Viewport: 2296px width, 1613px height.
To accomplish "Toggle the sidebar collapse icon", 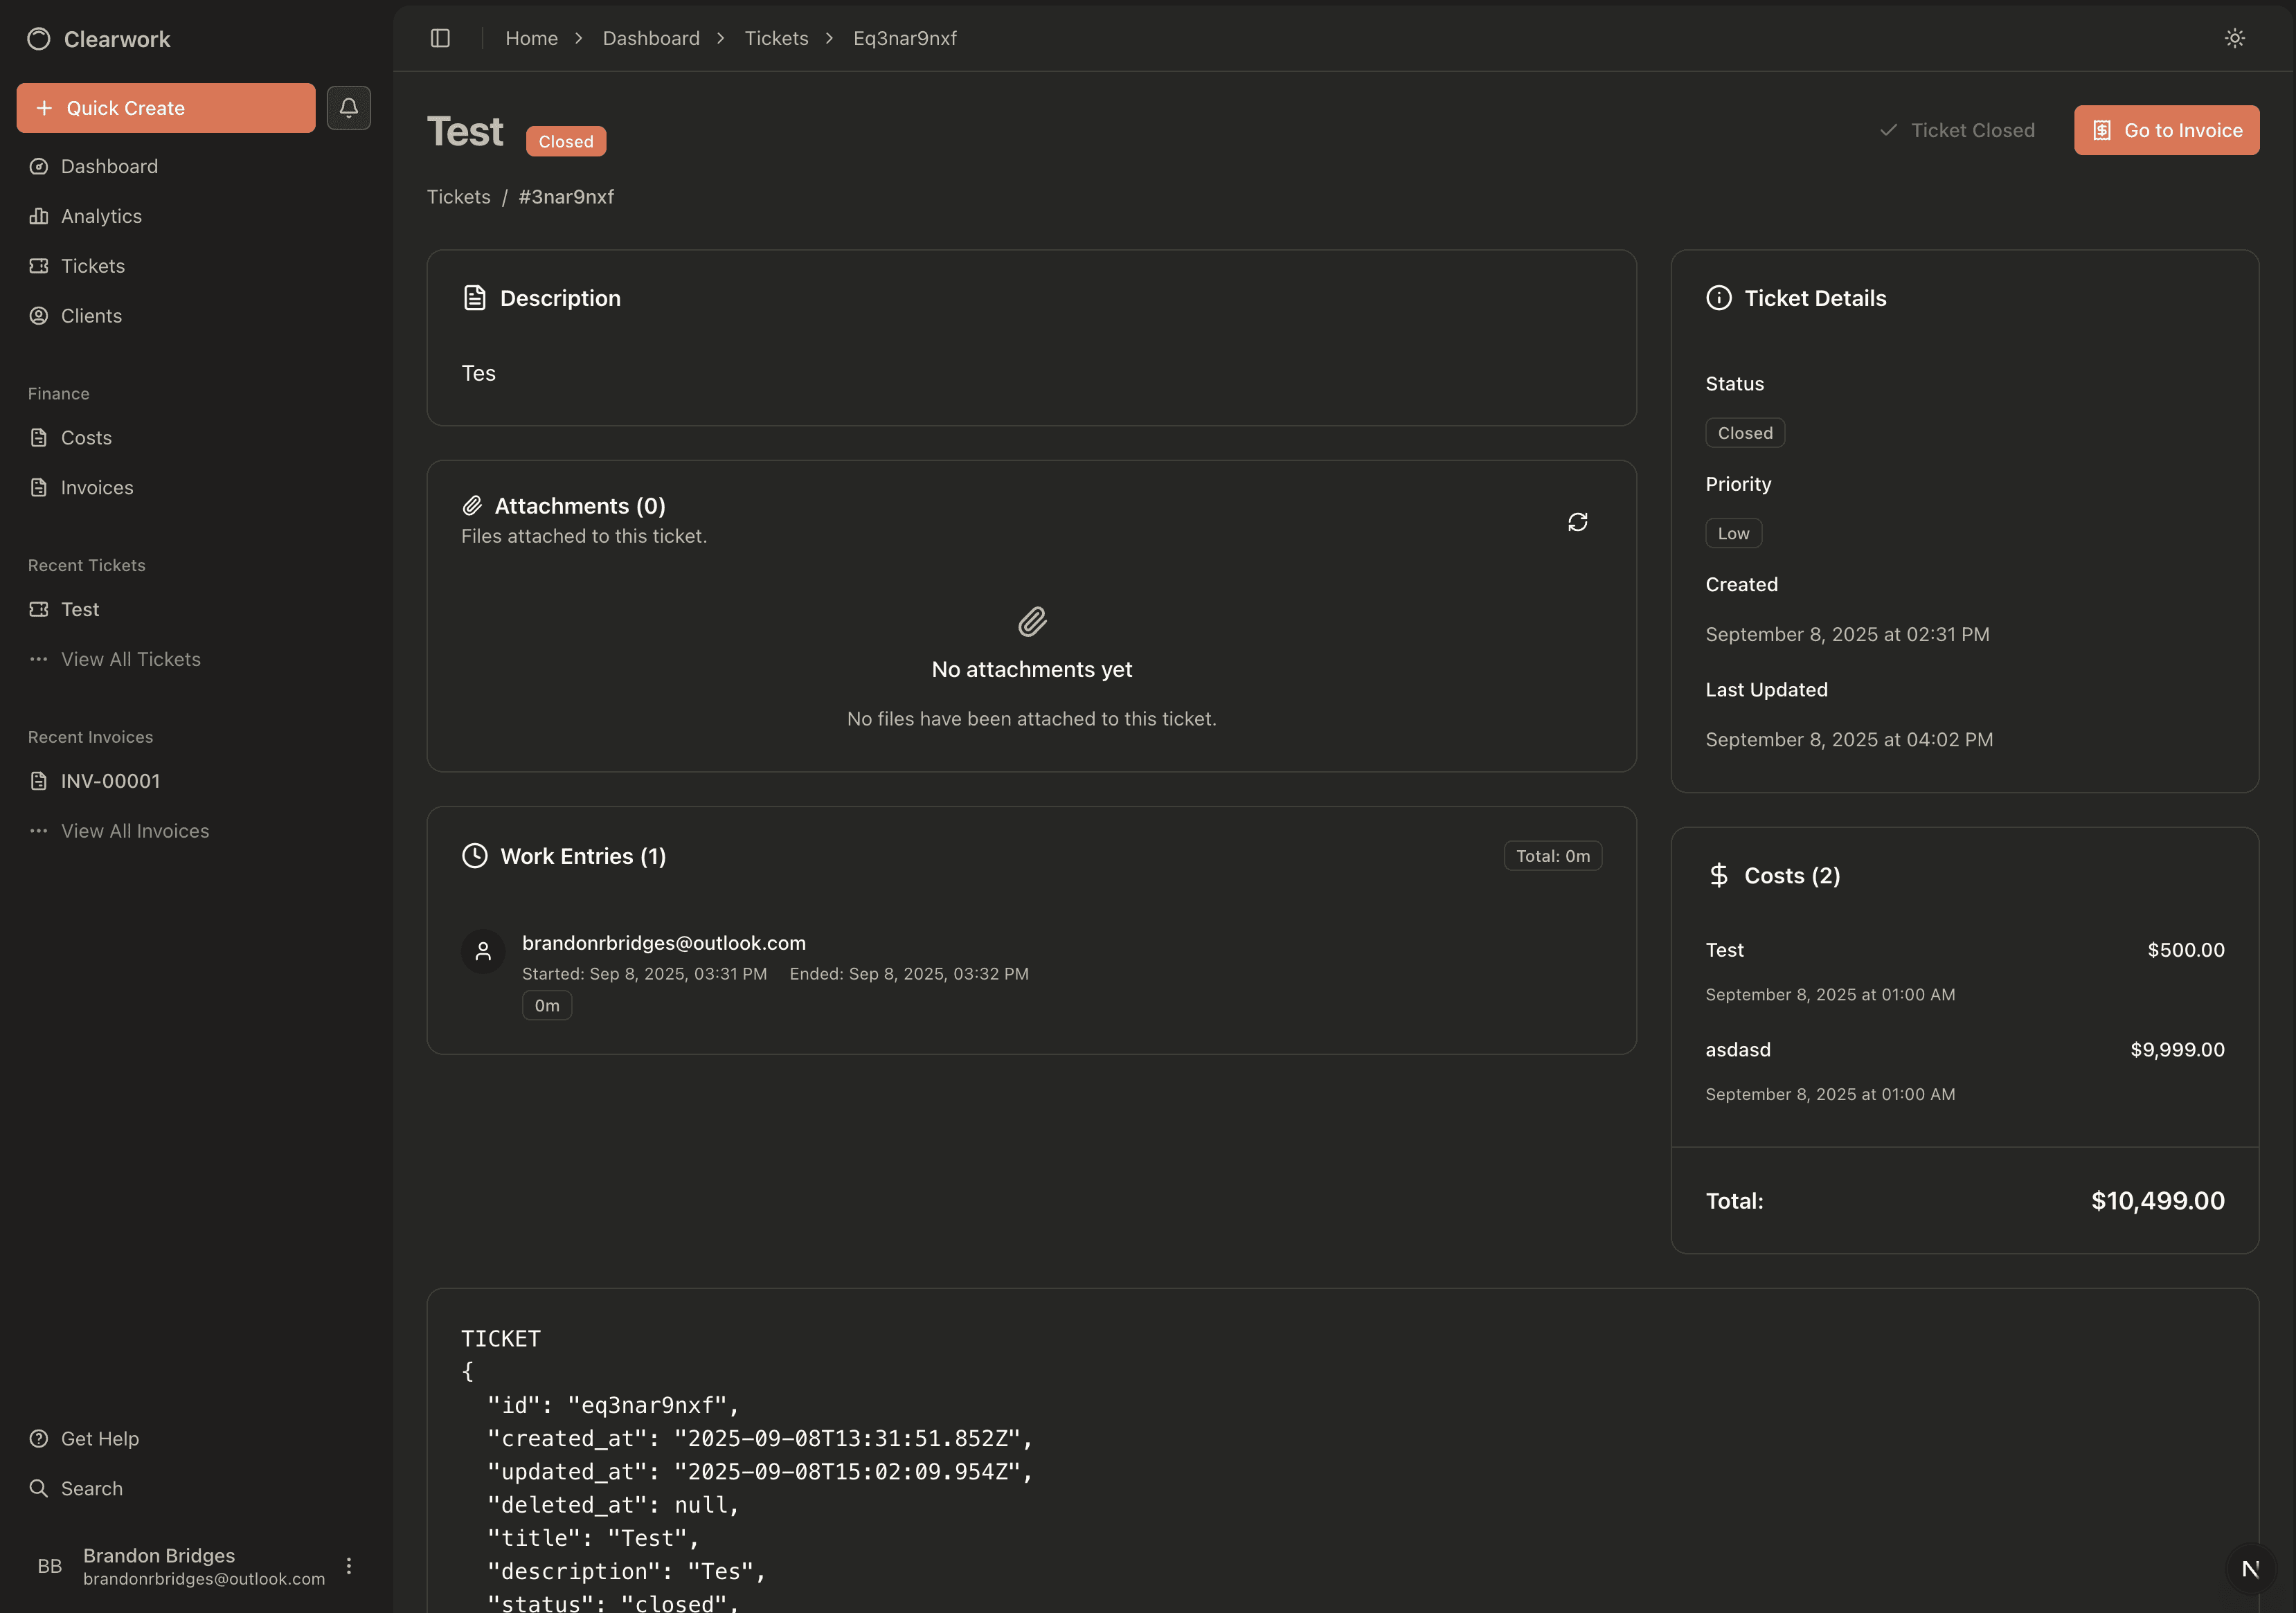I will pyautogui.click(x=440, y=38).
